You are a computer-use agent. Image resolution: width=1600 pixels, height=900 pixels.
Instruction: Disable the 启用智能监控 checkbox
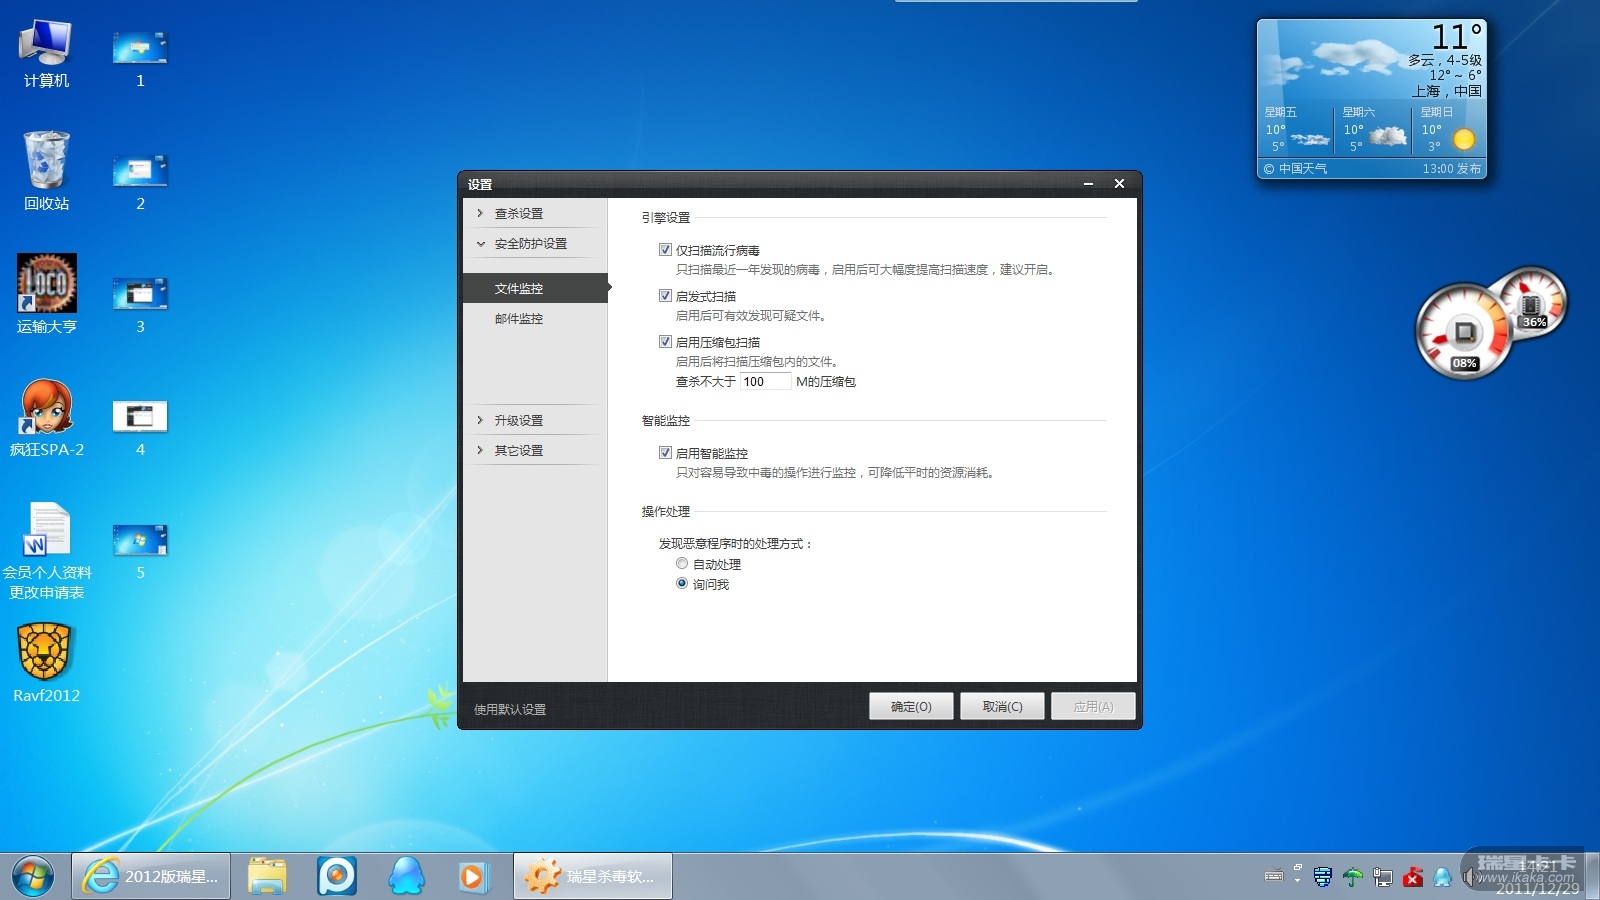[x=665, y=453]
